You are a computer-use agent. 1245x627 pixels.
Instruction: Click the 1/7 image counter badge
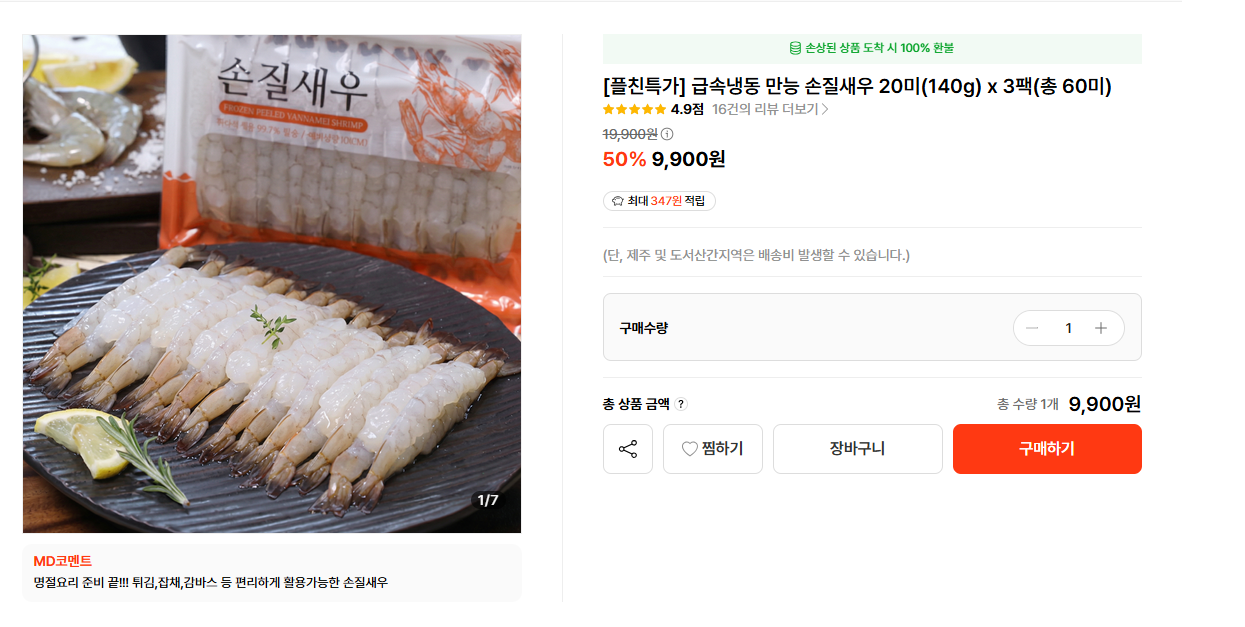coord(488,500)
